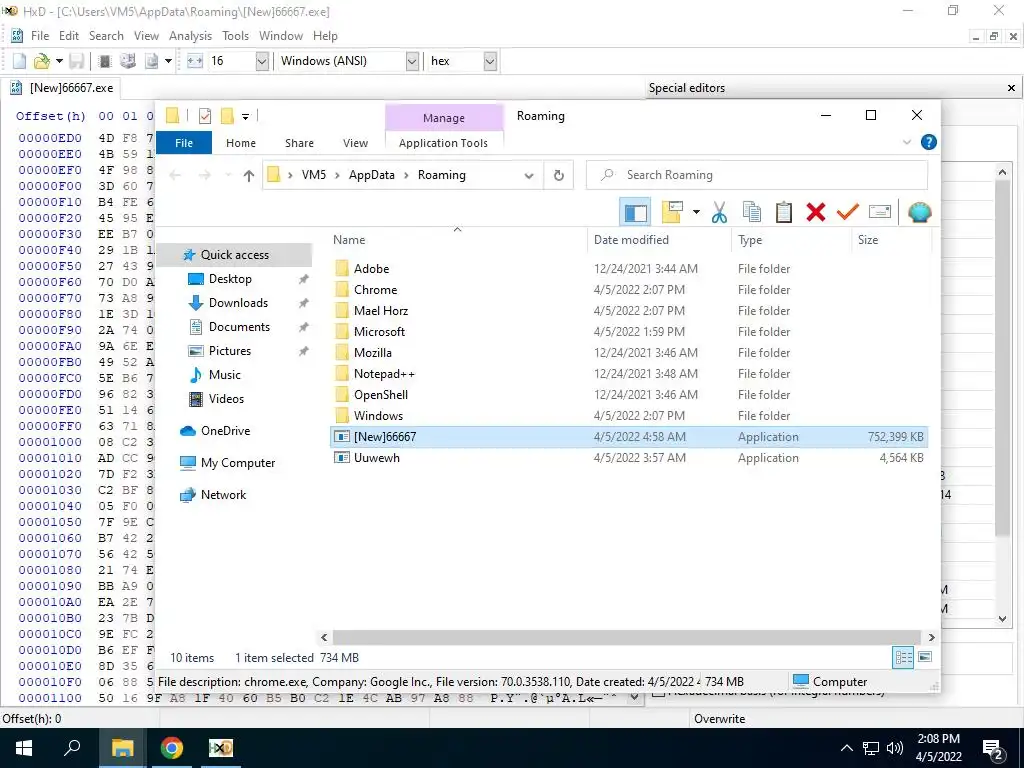Click the Cut scissors icon
Image resolution: width=1024 pixels, height=768 pixels.
719,212
